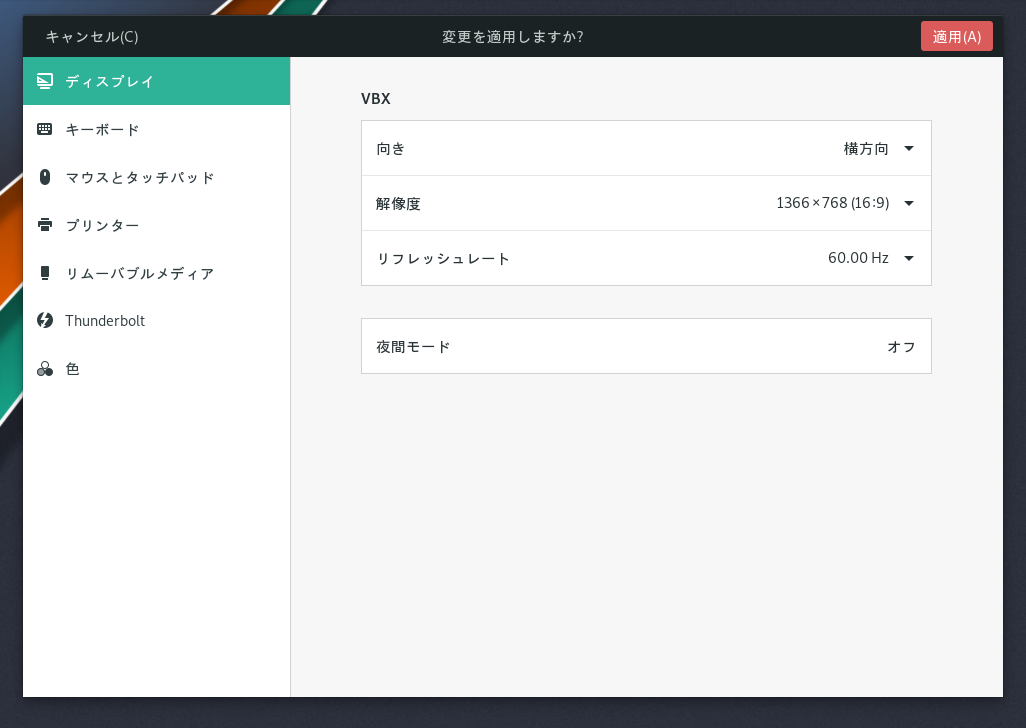Screen dimensions: 1026x728
Task: Apply changes with 適用(A) button
Action: (x=957, y=37)
